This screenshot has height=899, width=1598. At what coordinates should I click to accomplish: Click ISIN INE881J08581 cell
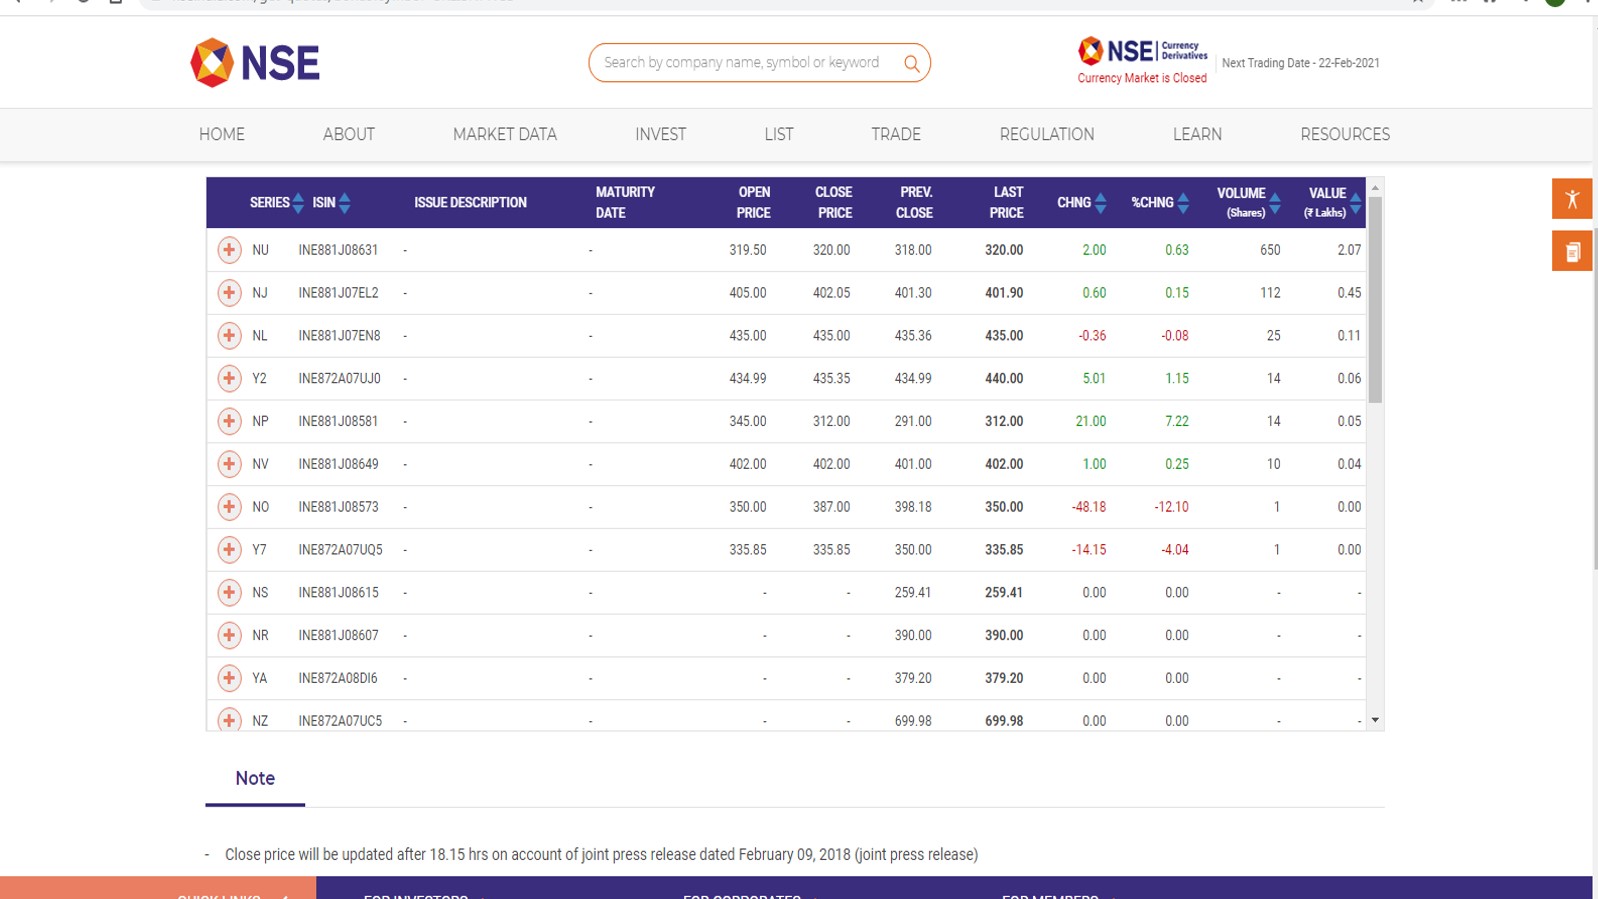point(338,421)
